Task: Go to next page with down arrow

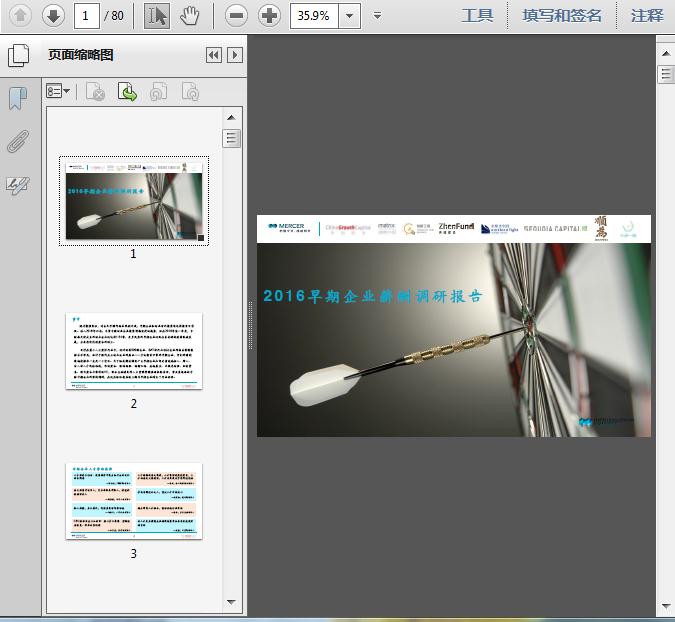Action: point(53,15)
